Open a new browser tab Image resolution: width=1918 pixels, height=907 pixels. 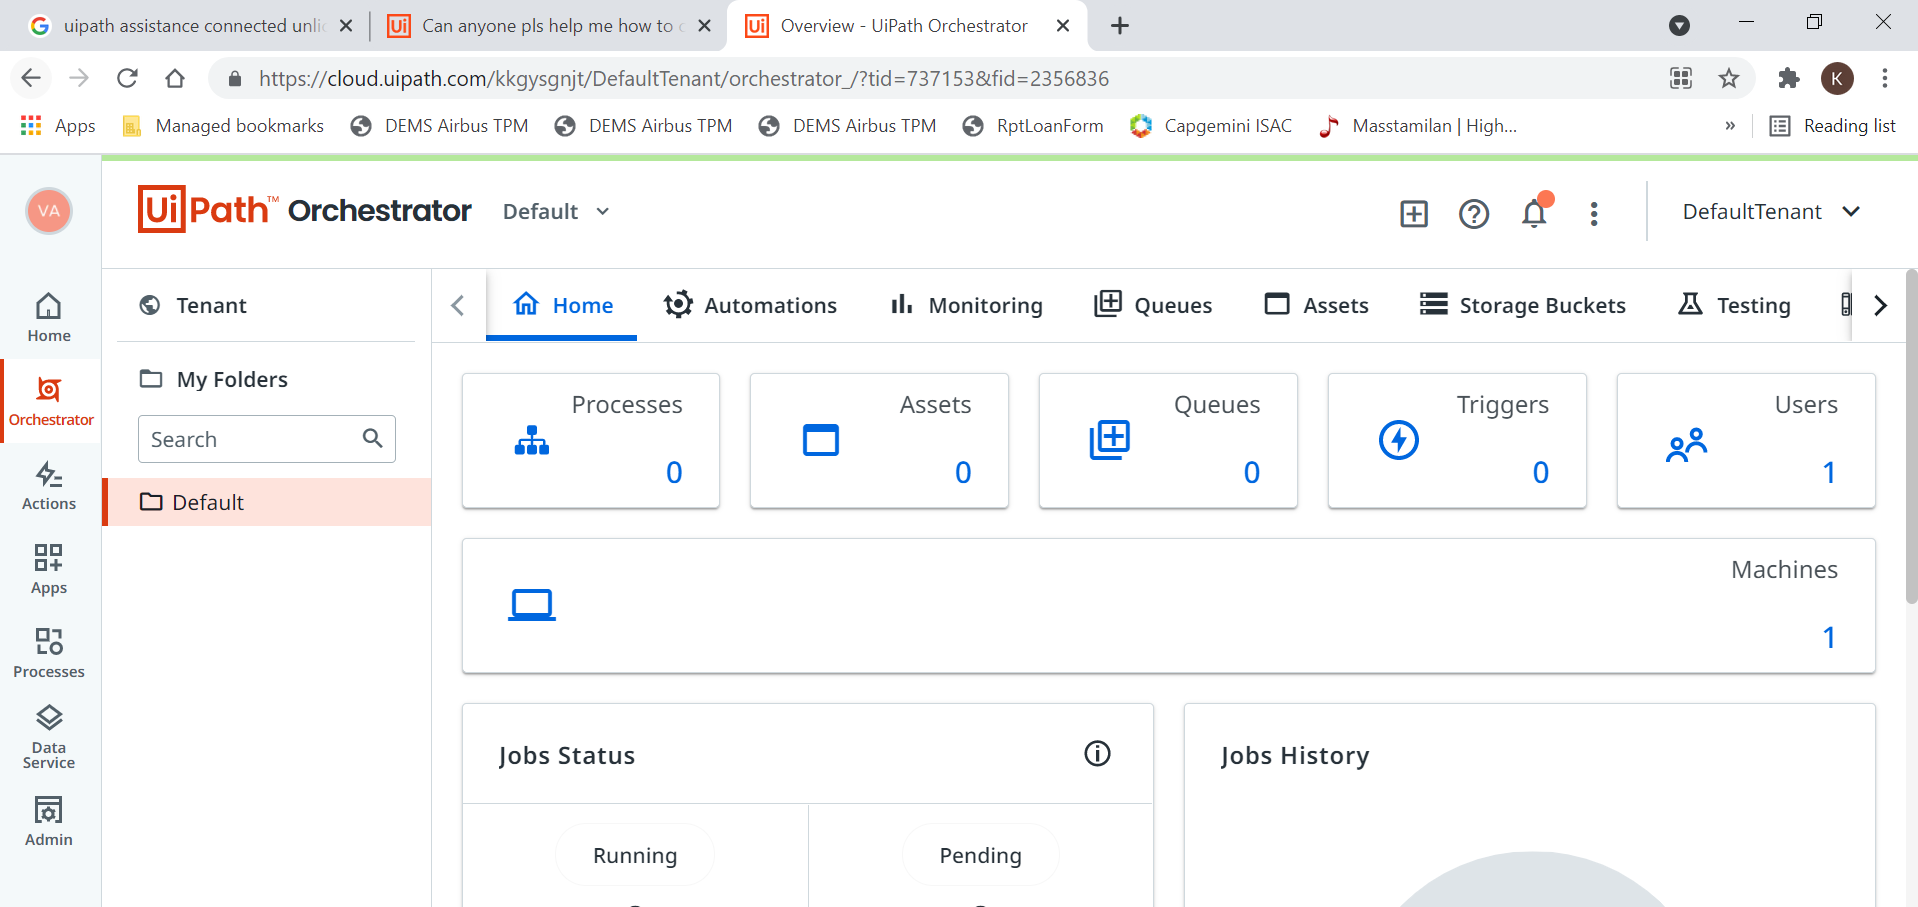pyautogui.click(x=1120, y=26)
